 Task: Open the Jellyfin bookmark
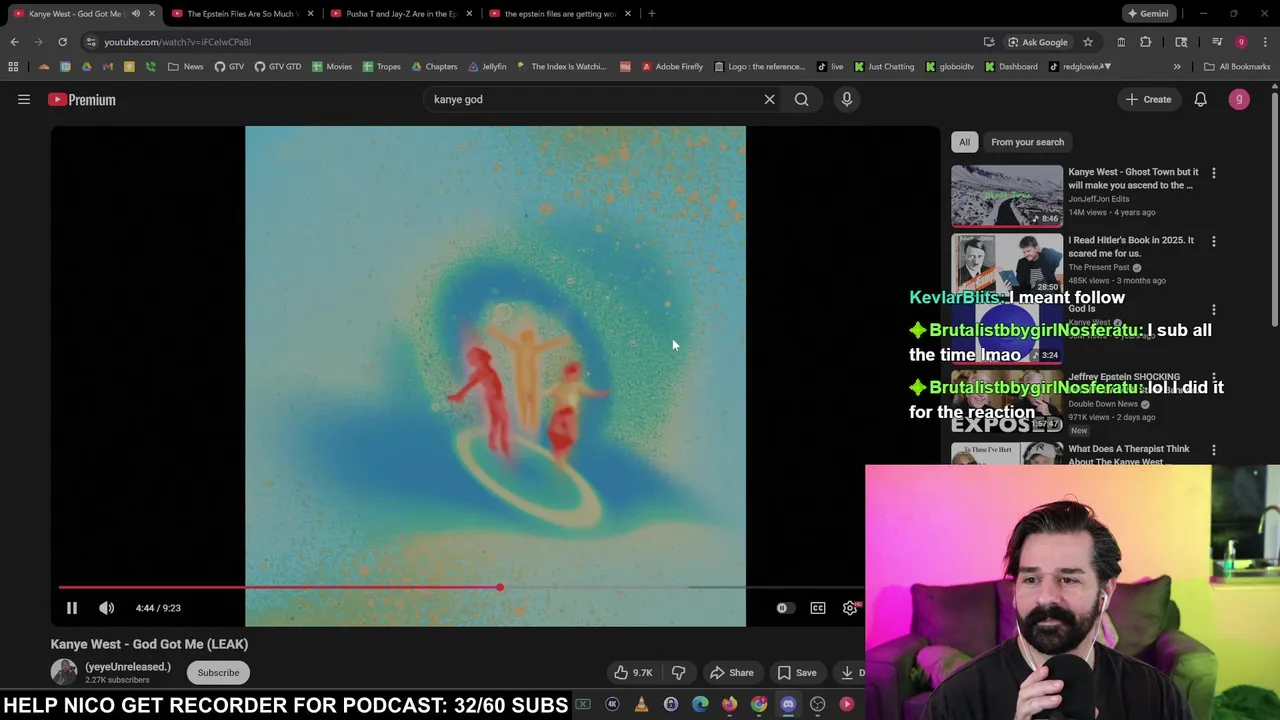[487, 67]
